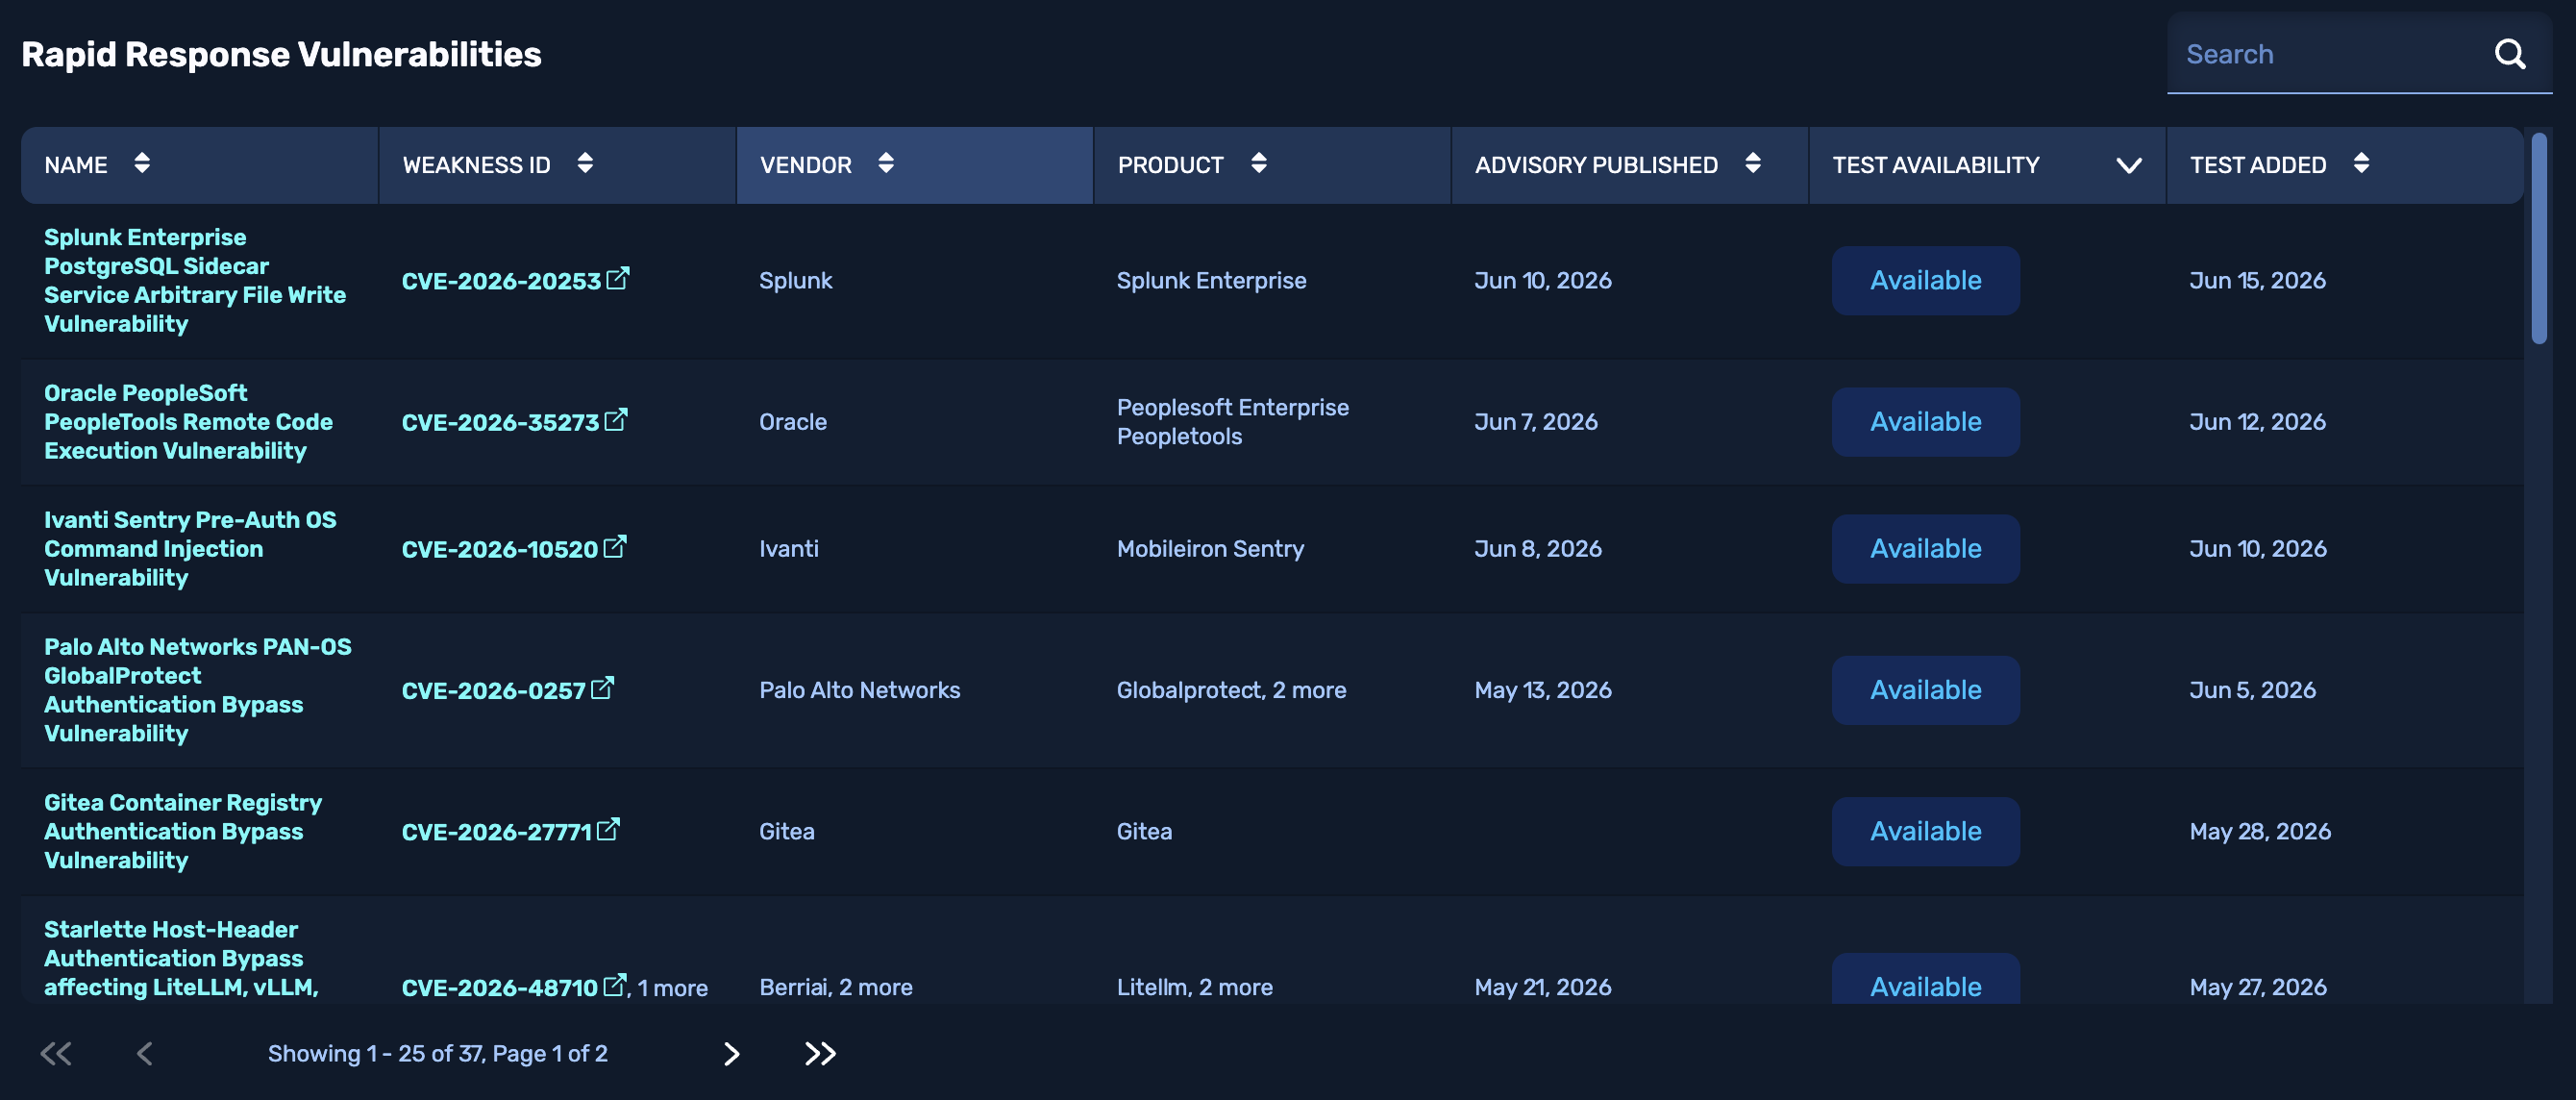This screenshot has width=2576, height=1100.
Task: Sort by the Product column arrows
Action: tap(1259, 163)
